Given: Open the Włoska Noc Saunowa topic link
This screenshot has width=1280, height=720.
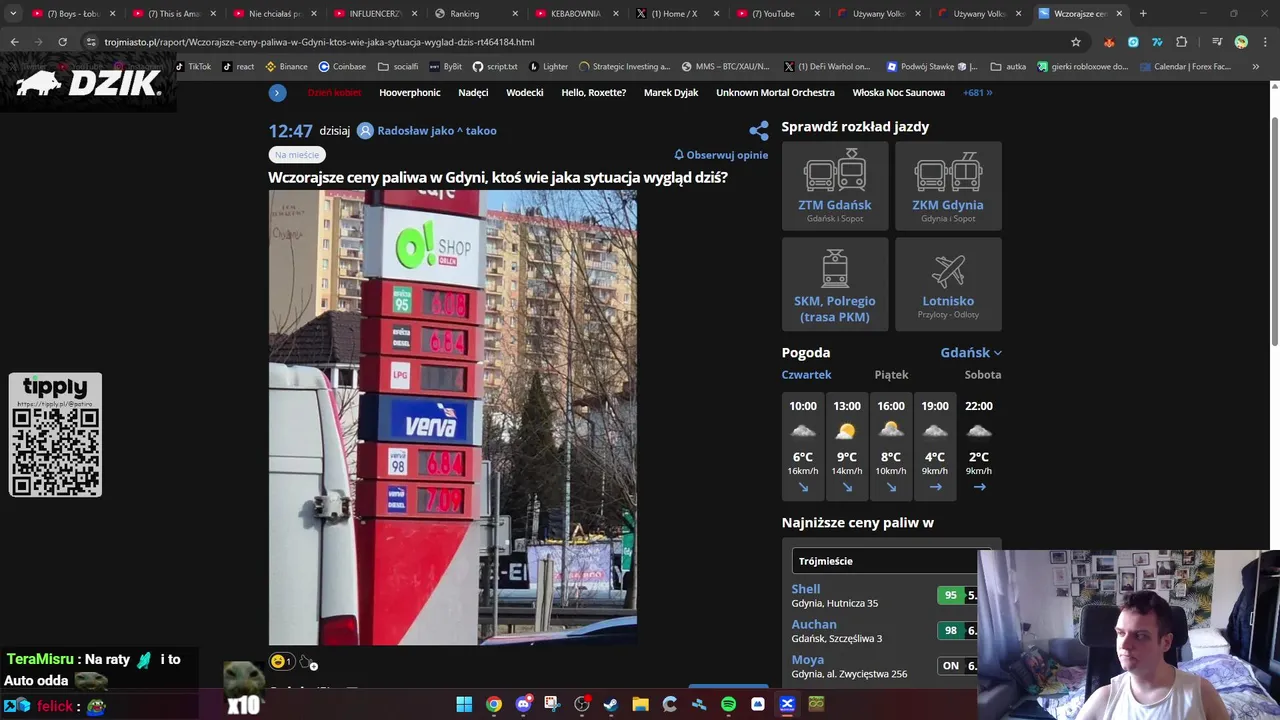Looking at the screenshot, I should (898, 93).
